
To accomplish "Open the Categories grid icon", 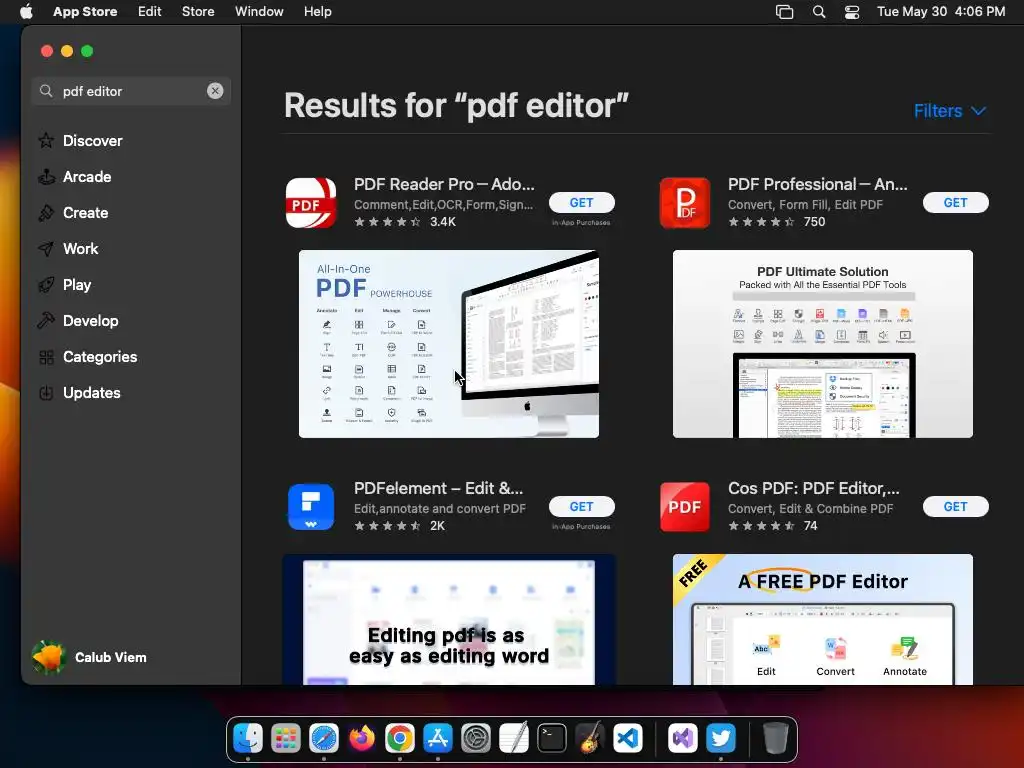I will point(46,357).
